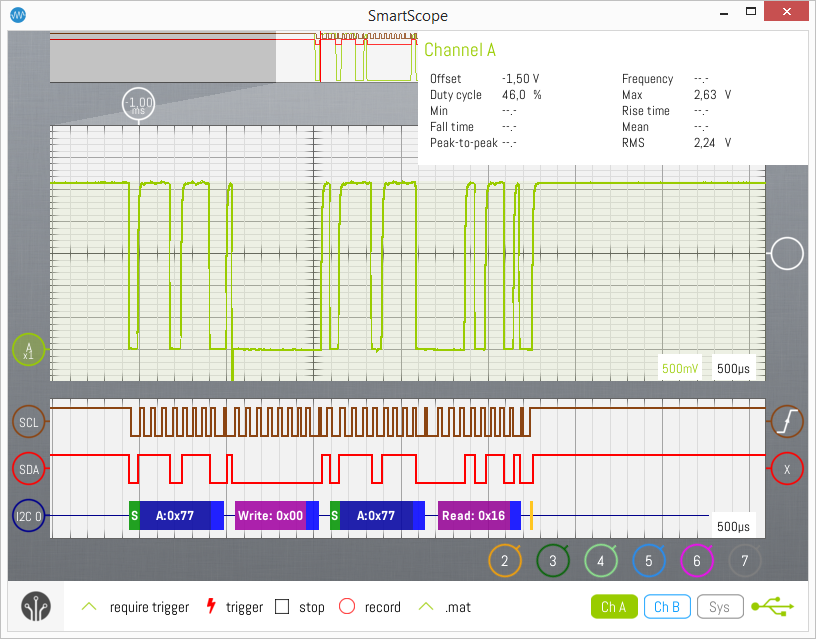The image size is (816, 639).
Task: Expand the .mat file format option
Action: click(x=427, y=607)
